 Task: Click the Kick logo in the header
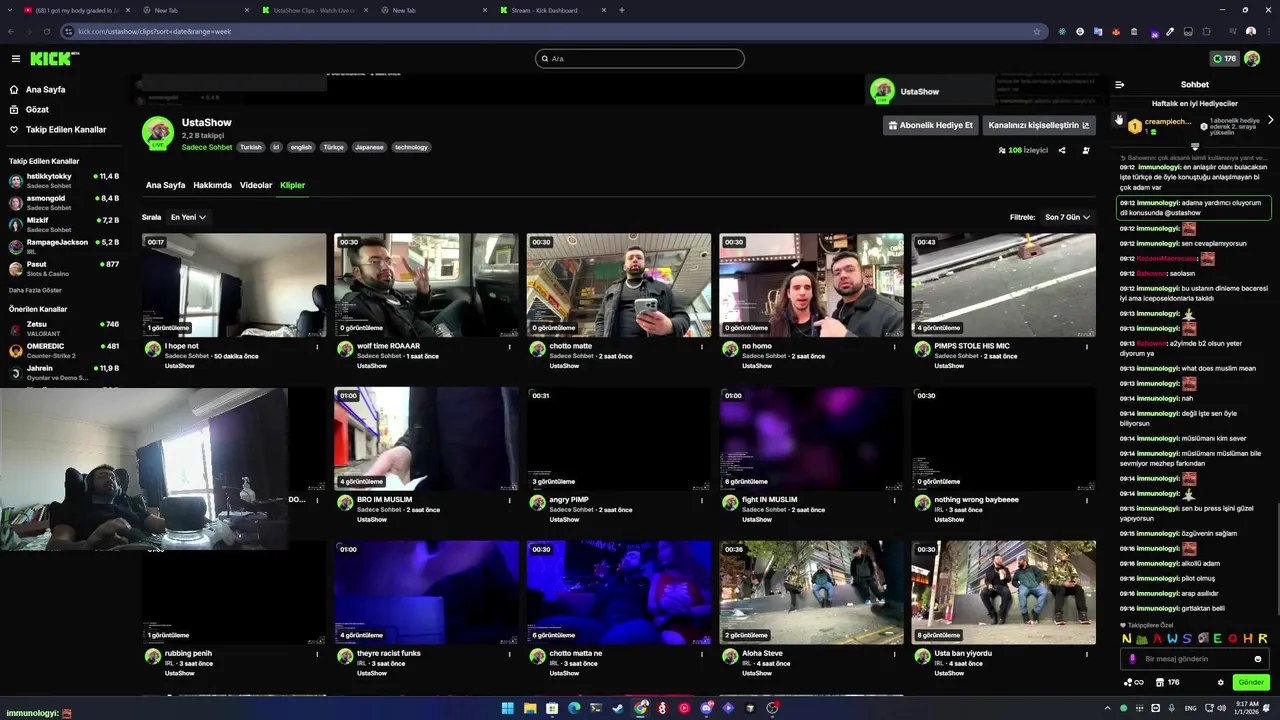(54, 59)
